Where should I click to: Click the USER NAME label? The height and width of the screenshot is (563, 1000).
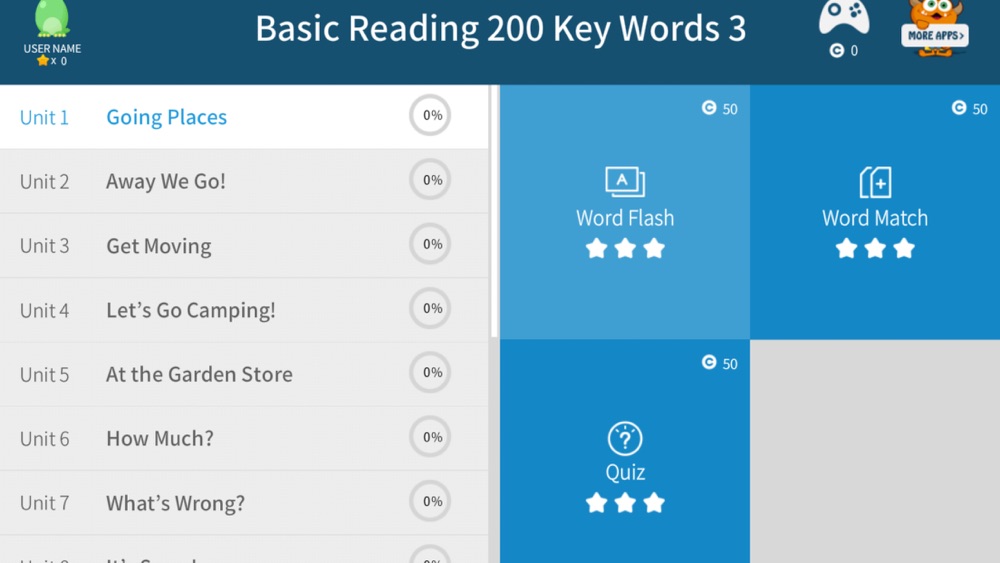coord(52,48)
